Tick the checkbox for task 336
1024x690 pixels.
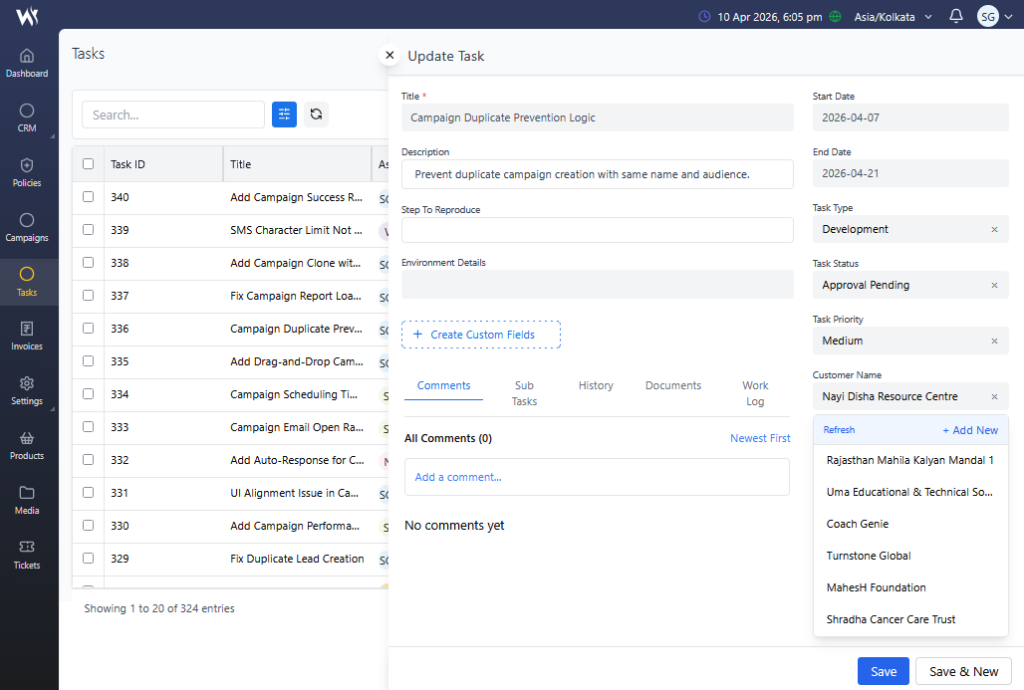(88, 328)
